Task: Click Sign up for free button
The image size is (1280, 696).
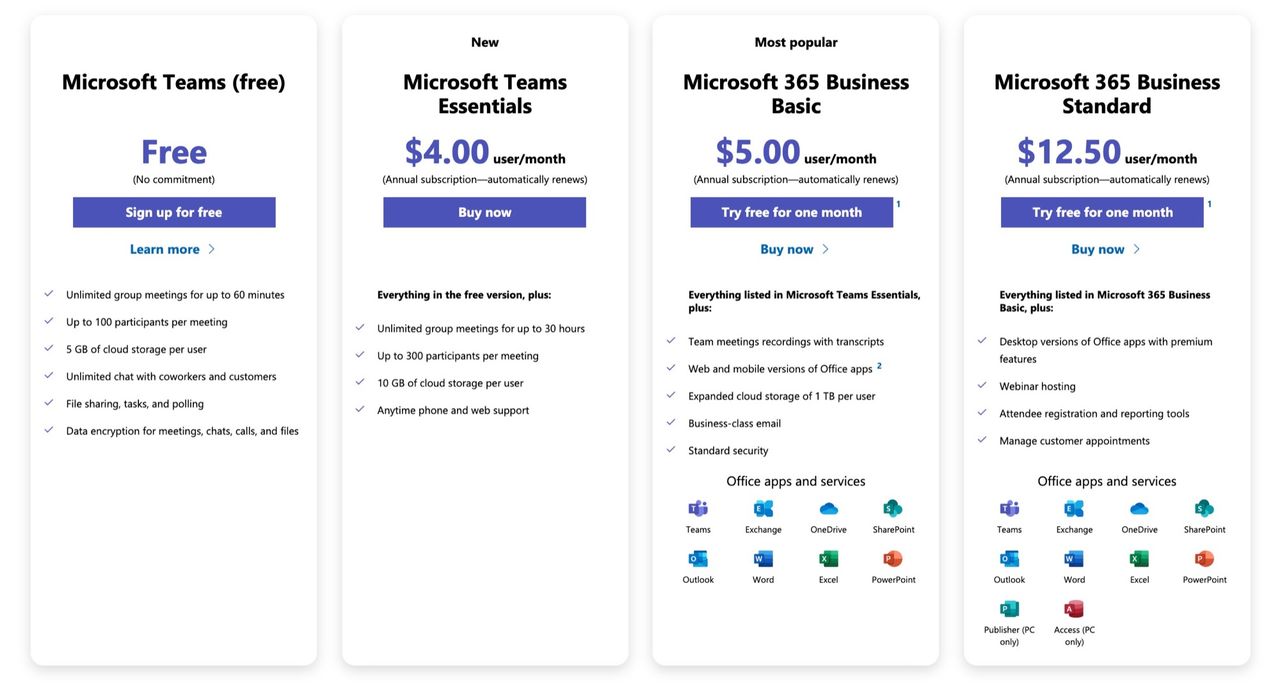Action: click(174, 212)
